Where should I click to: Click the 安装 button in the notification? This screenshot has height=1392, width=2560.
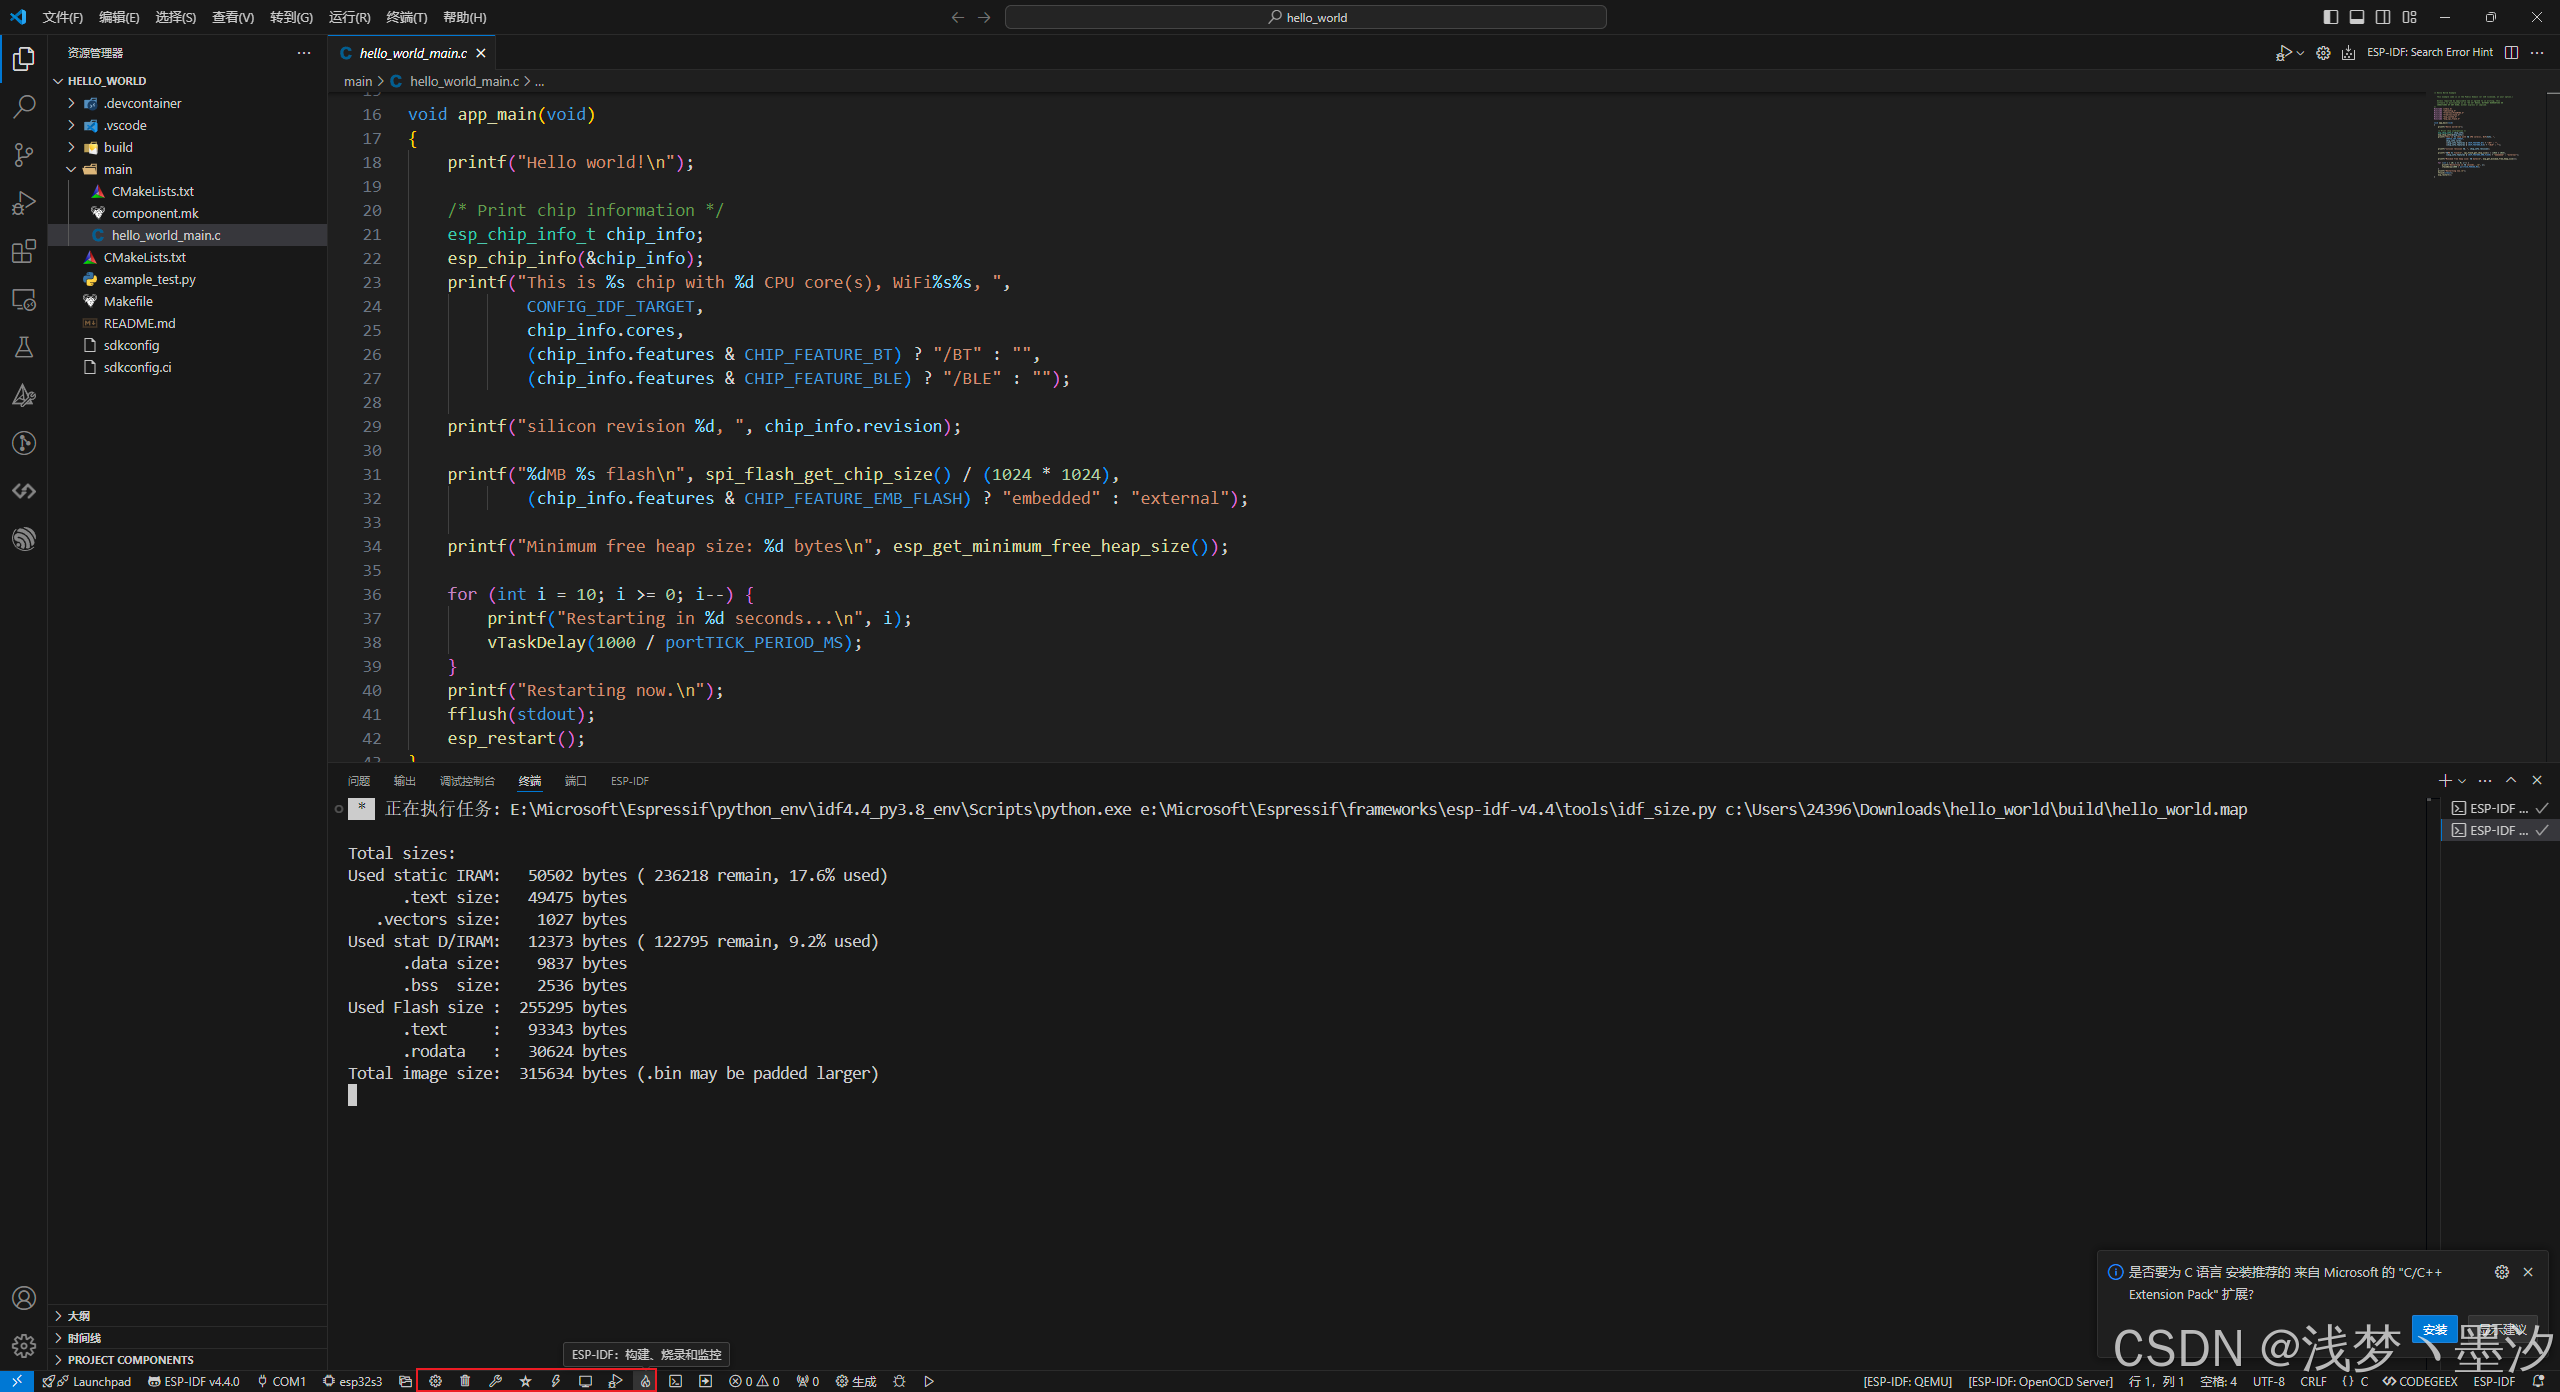[x=2436, y=1330]
